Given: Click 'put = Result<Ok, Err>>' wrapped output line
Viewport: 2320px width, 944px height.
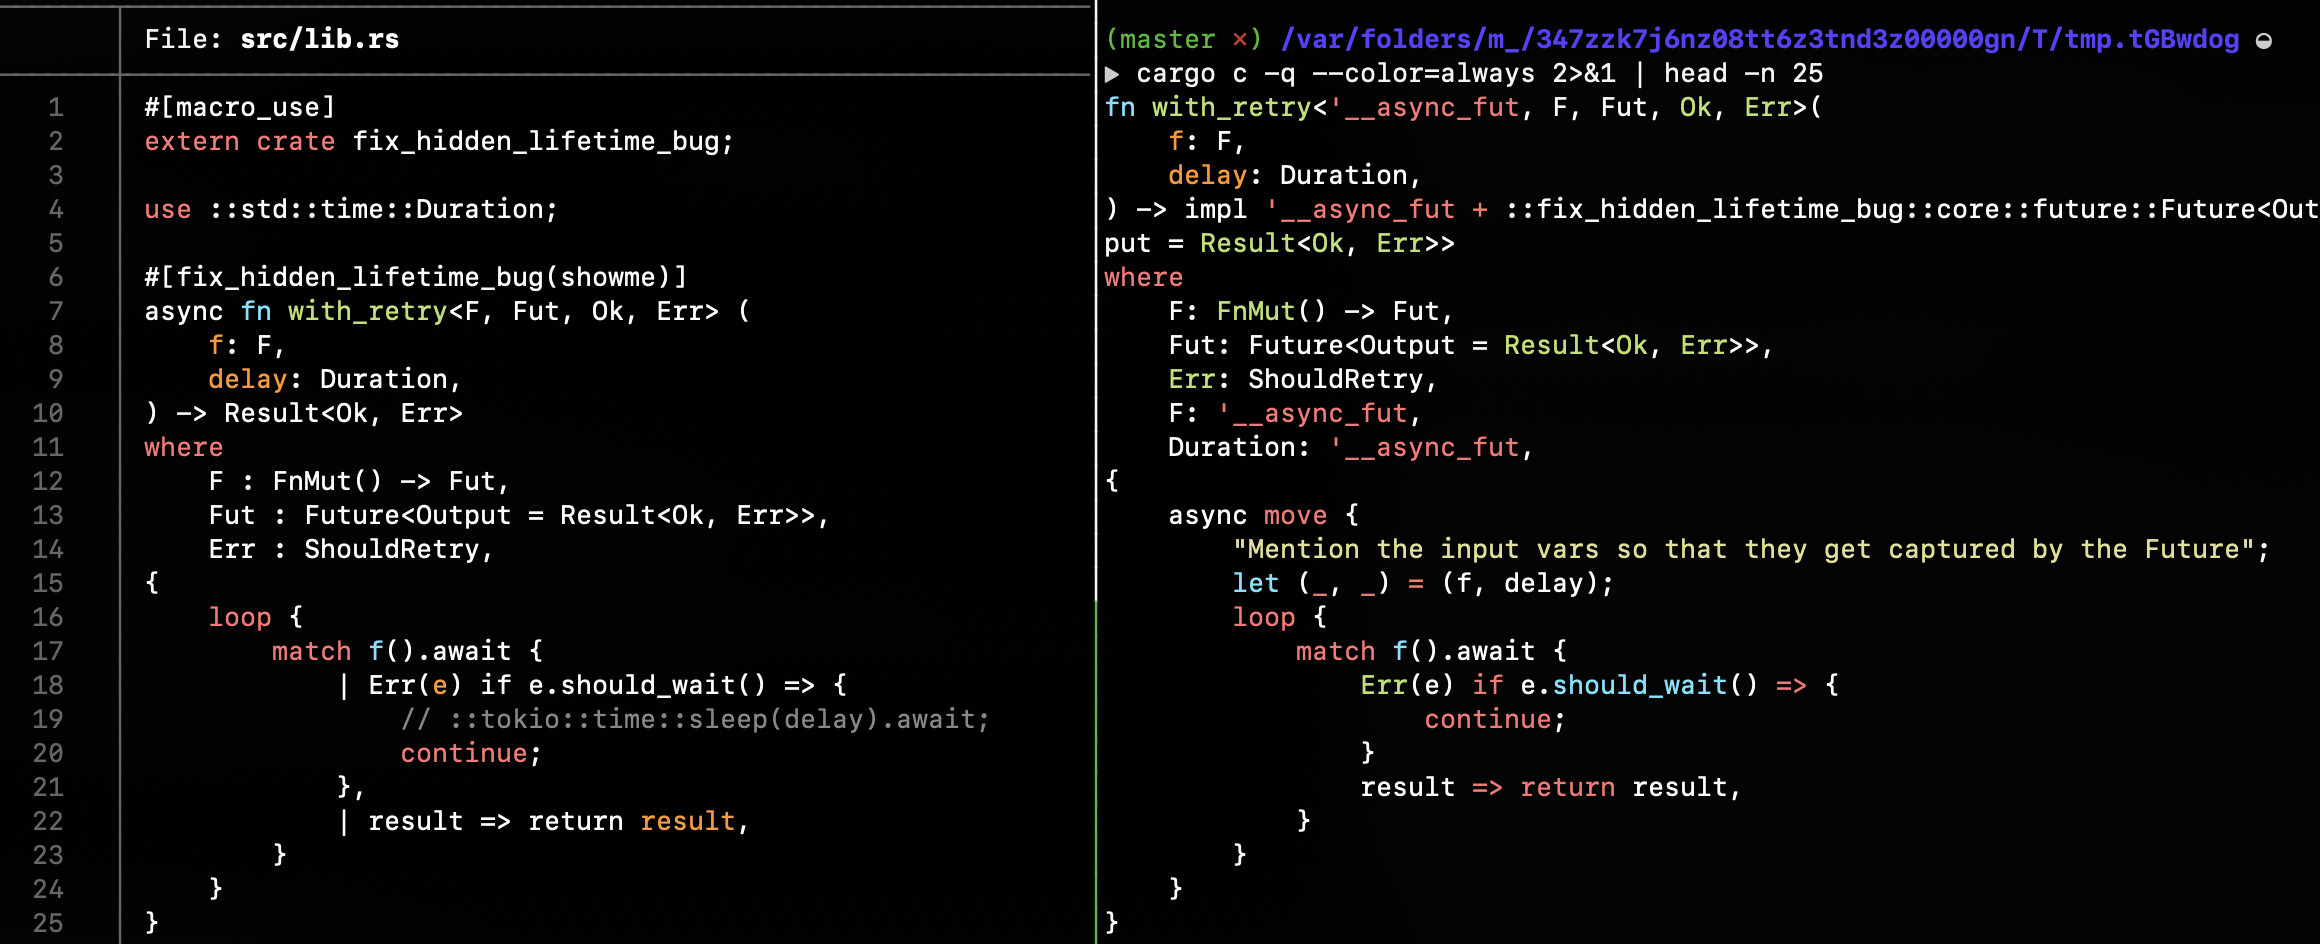Looking at the screenshot, I should [1280, 243].
